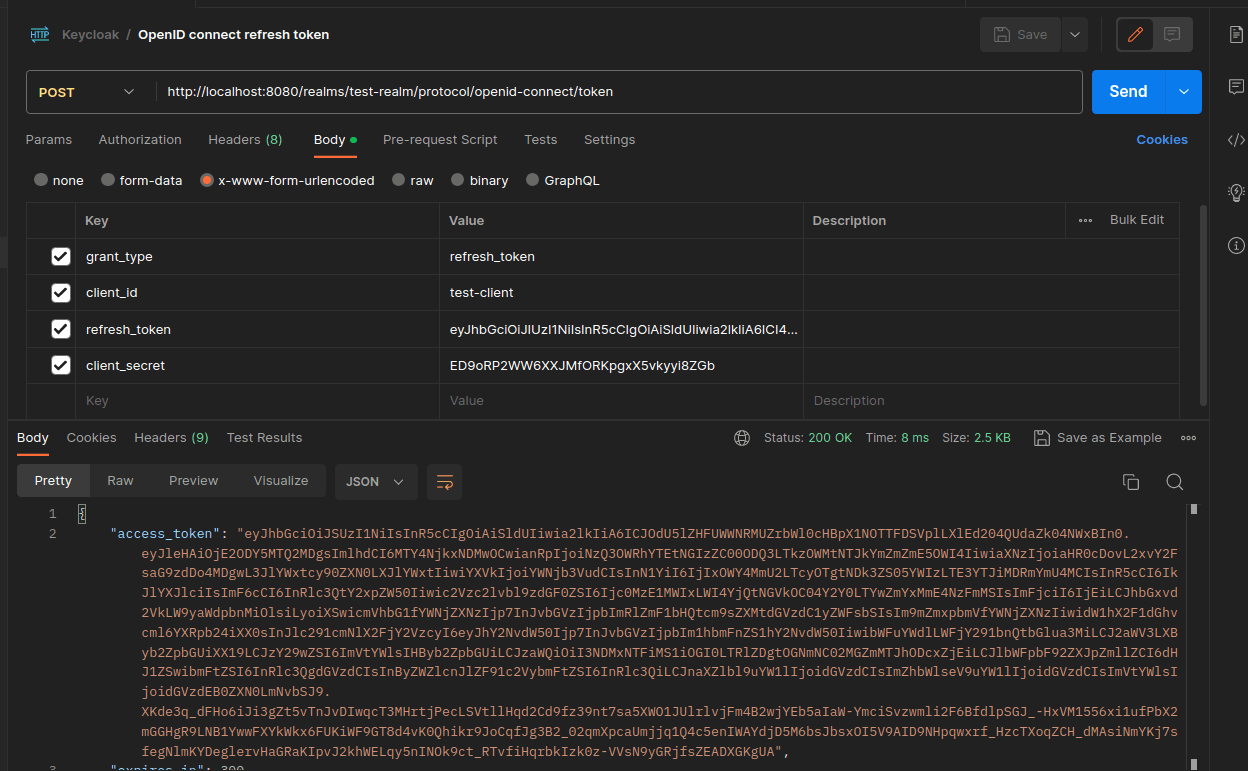Open the Documentation panel in right sidebar
This screenshot has width=1248, height=771.
1236,34
